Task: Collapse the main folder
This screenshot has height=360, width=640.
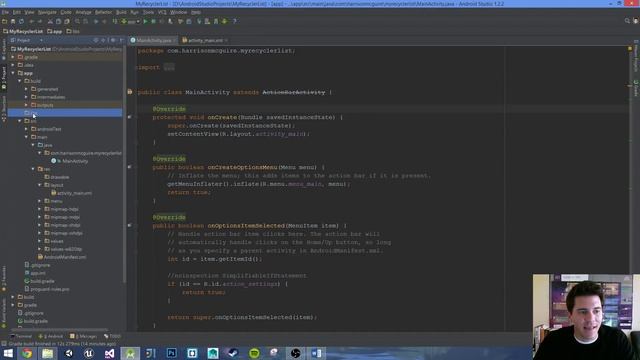Action: pyautogui.click(x=27, y=137)
